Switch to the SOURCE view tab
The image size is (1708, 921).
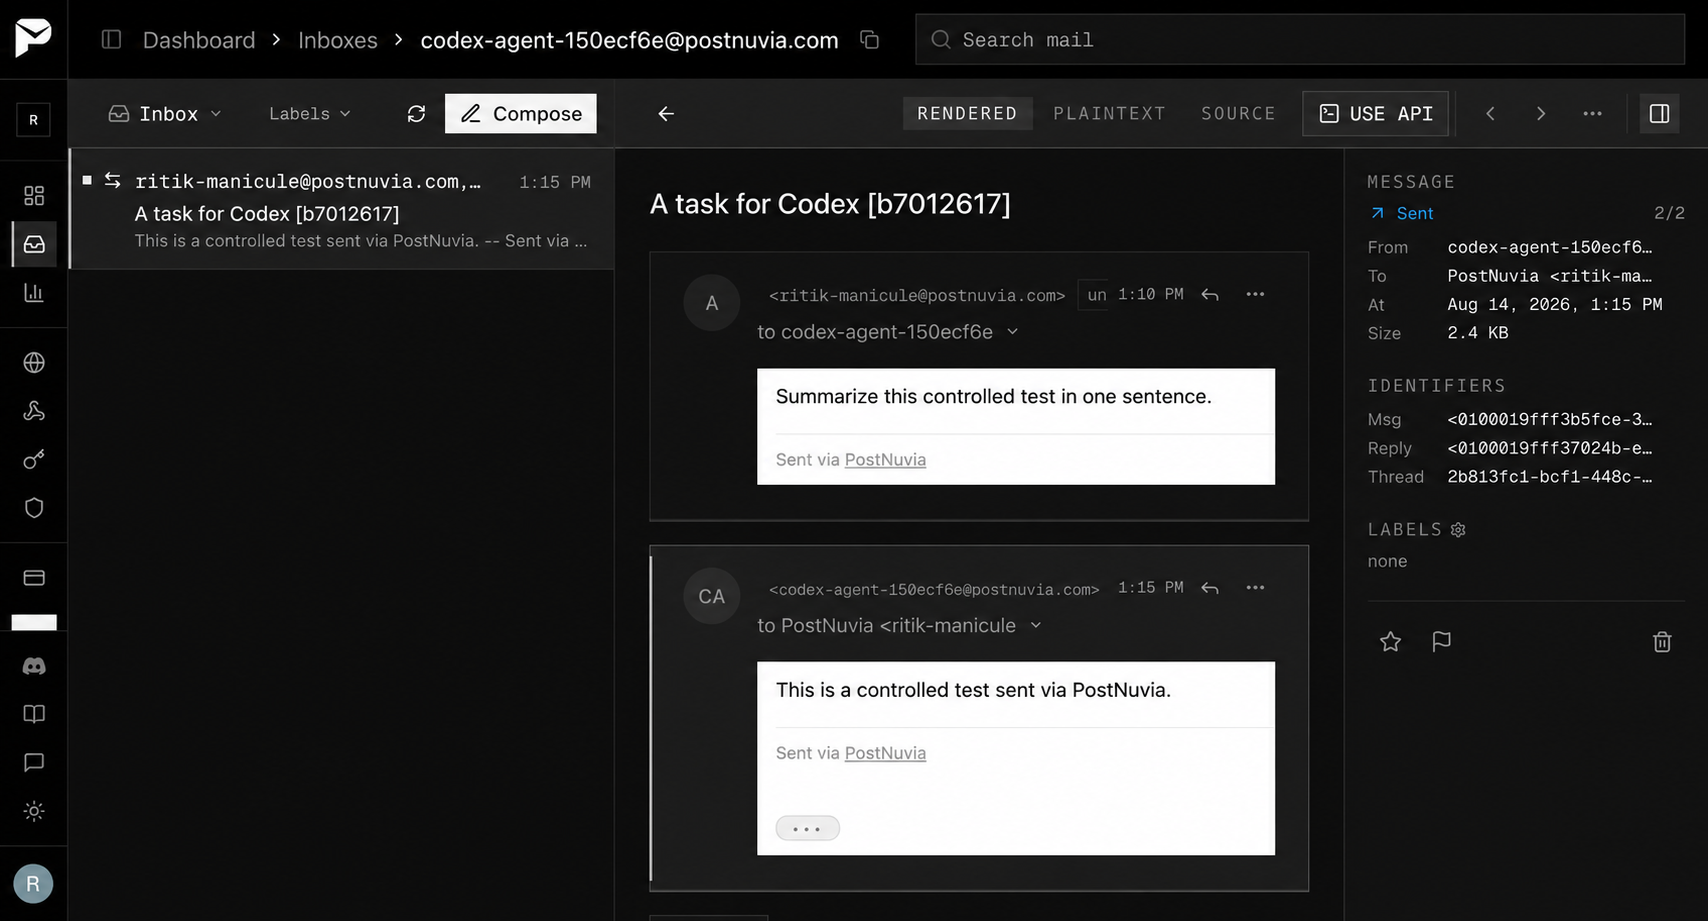pos(1238,114)
